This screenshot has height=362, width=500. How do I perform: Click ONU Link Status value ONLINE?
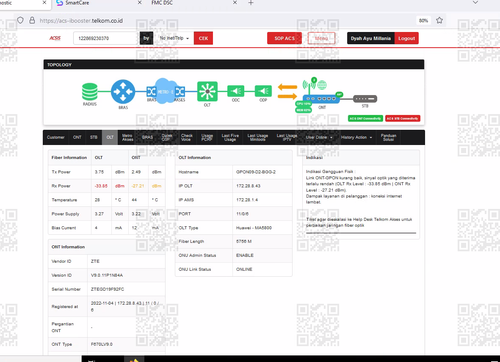[x=244, y=269]
